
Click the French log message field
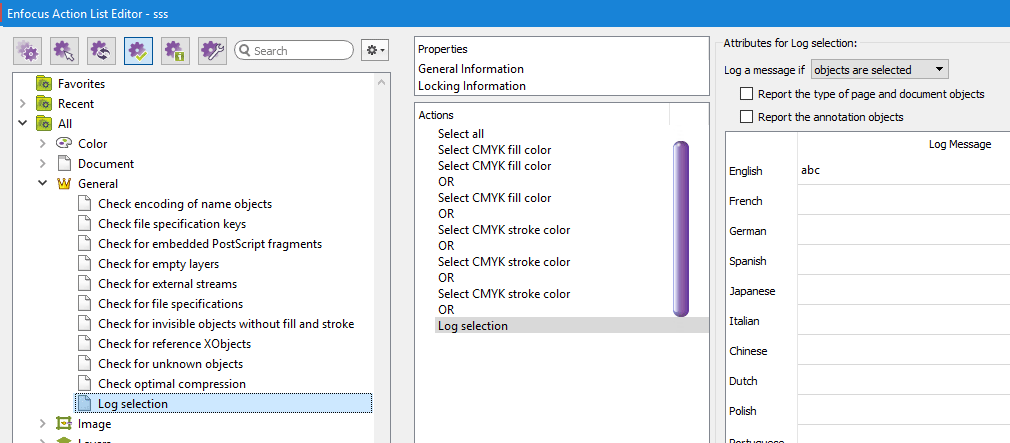[904, 200]
